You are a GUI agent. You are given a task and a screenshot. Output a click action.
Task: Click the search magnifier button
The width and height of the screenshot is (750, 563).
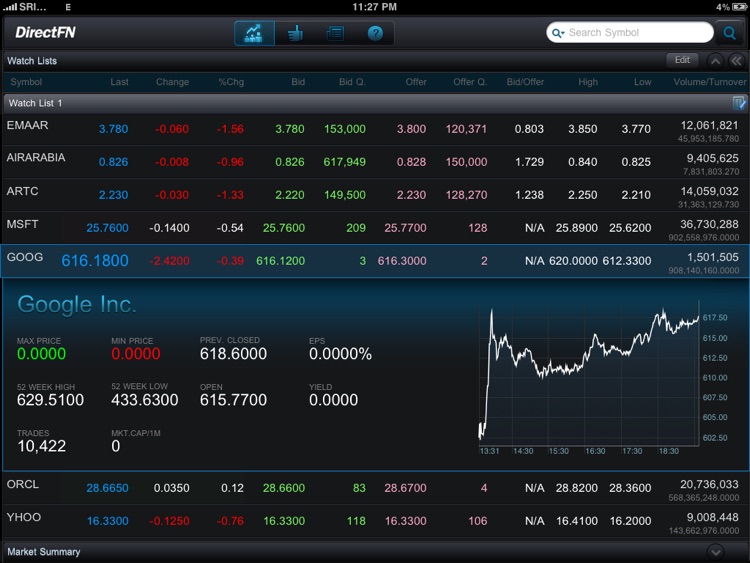(730, 33)
